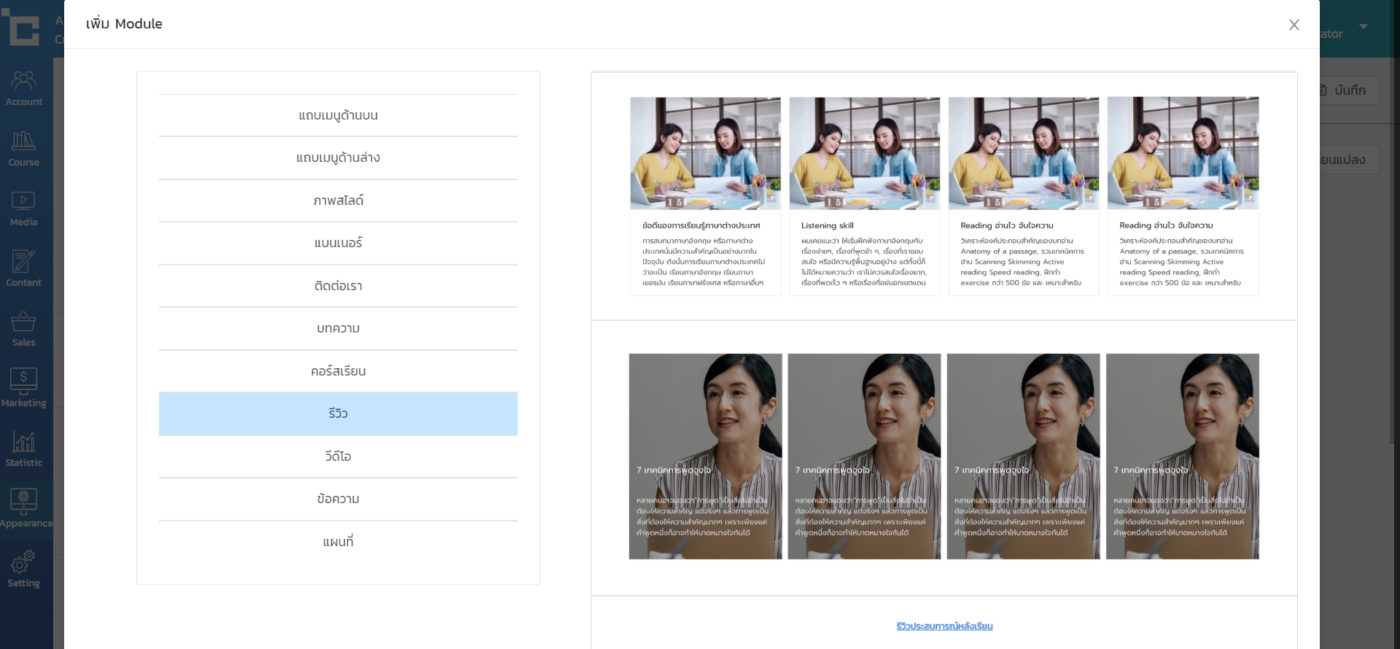Image resolution: width=1400 pixels, height=649 pixels.
Task: Choose the แบนเนอร์ module option
Action: pyautogui.click(x=338, y=243)
